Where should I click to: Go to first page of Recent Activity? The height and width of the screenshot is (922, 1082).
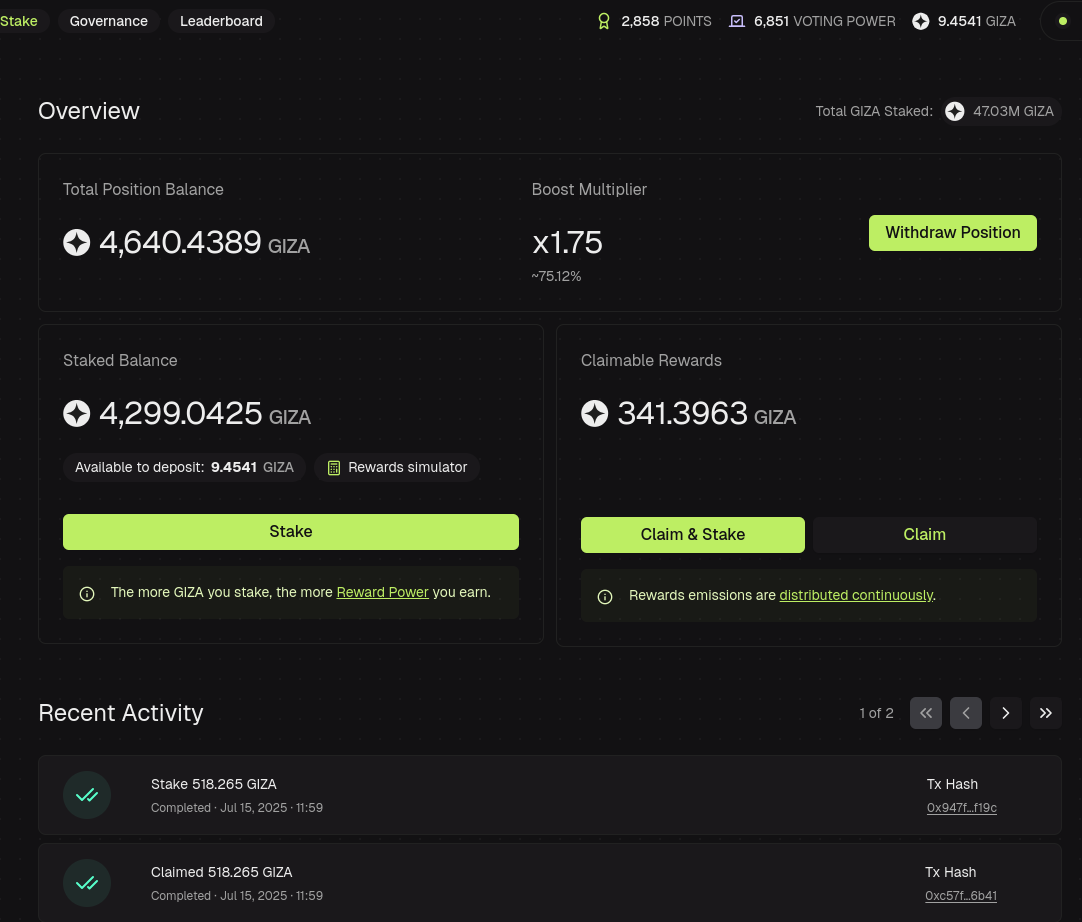click(925, 713)
